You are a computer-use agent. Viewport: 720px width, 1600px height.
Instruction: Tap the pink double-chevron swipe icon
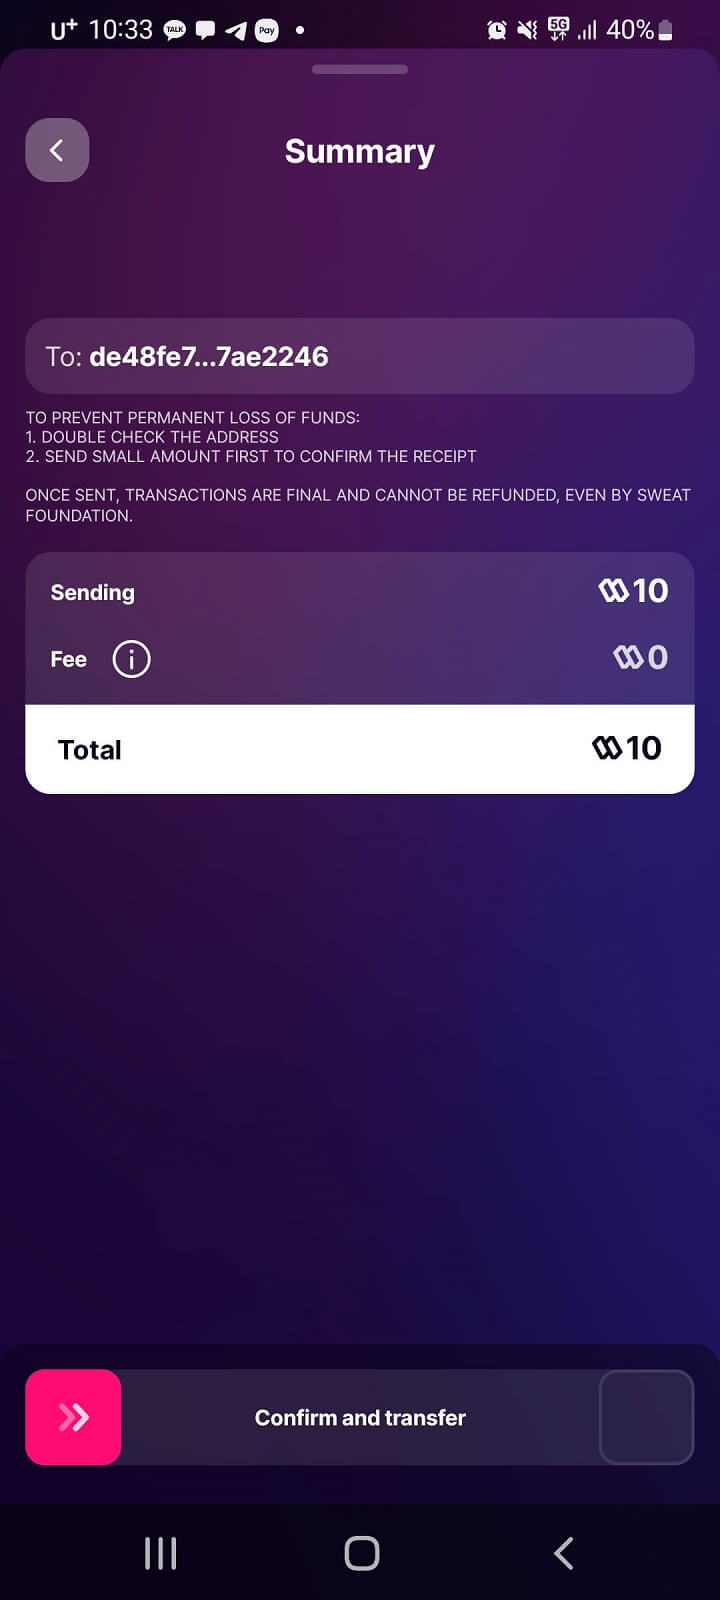coord(72,1417)
